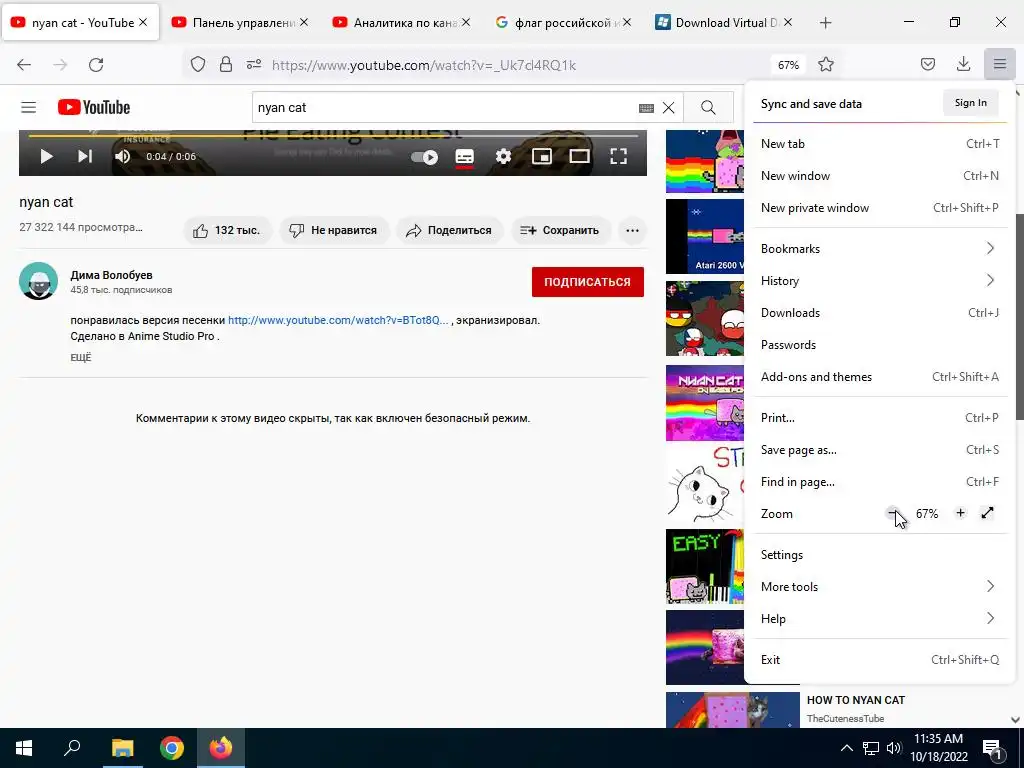Viewport: 1024px width, 768px height.
Task: Click Sign In in Firefox menu
Action: 970,103
